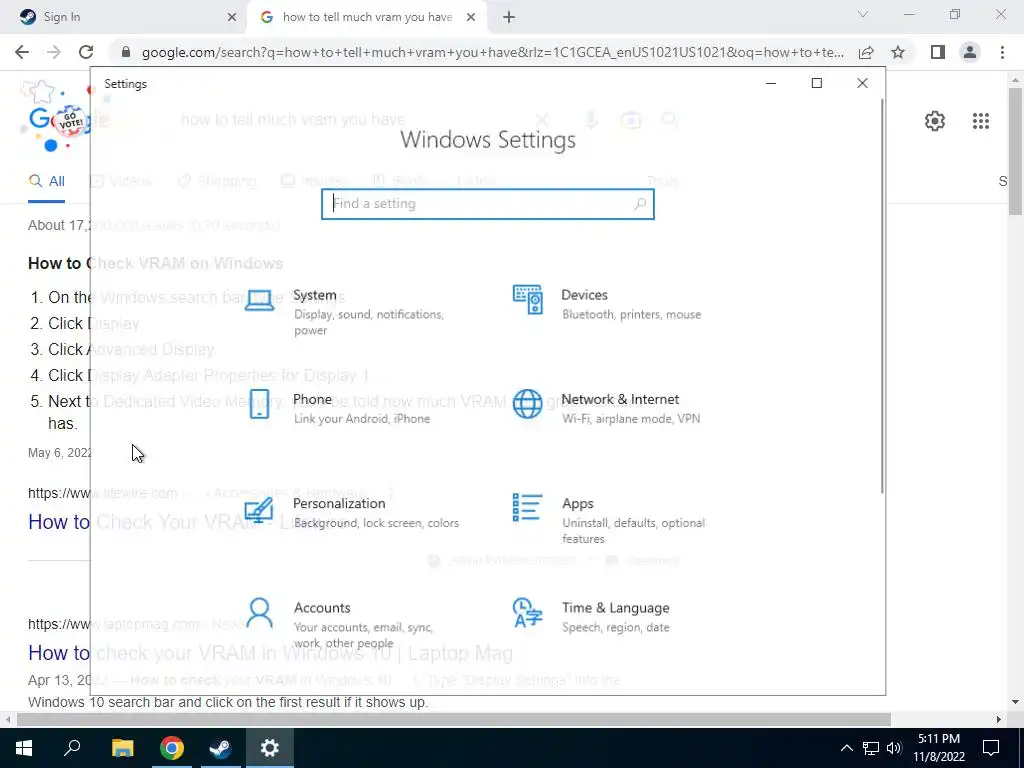Click Settings window vertical scrollbar
Screen dimensions: 1024x768
point(883,296)
